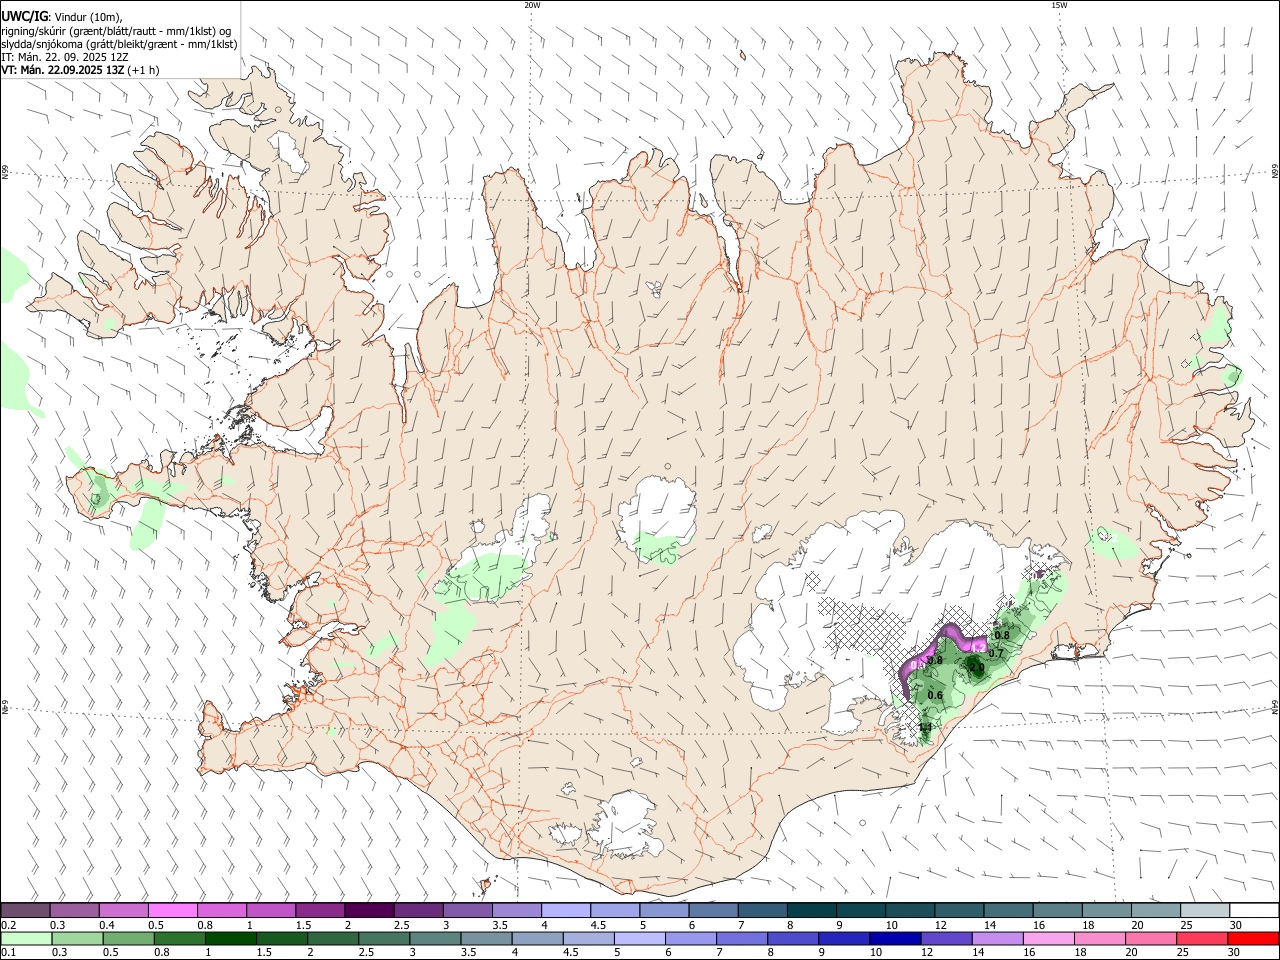This screenshot has width=1280, height=960.
Task: Click the 0.4 label on snow legend
Action: [x=107, y=925]
